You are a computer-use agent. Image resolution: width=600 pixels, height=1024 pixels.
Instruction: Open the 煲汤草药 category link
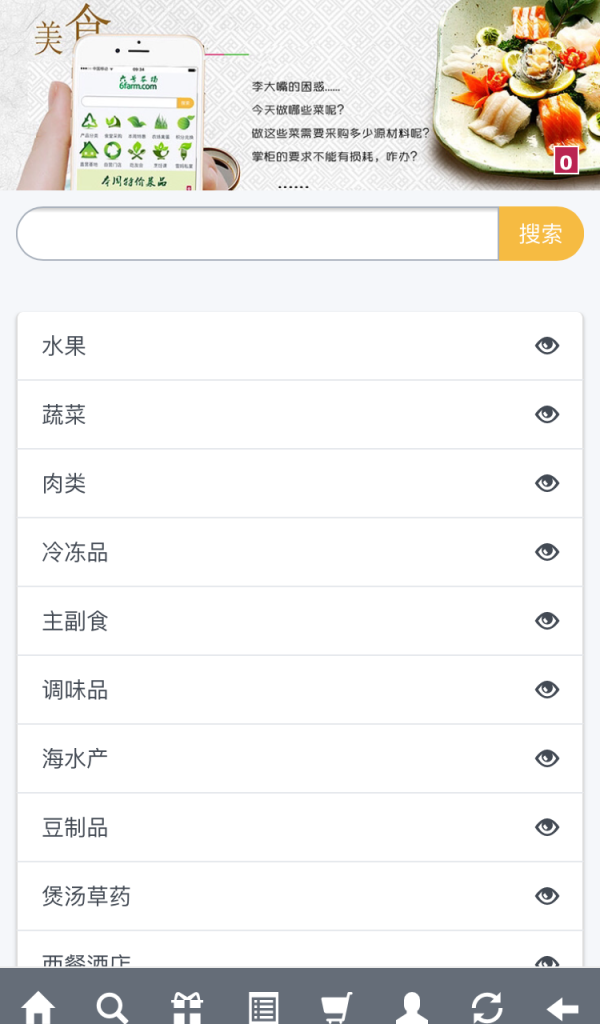(x=300, y=896)
